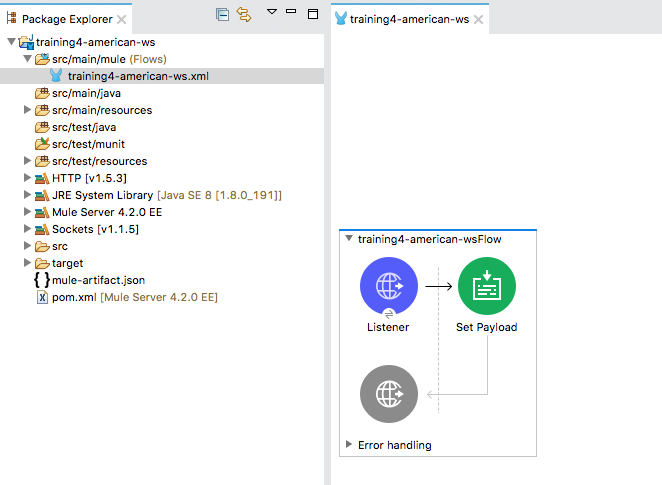This screenshot has width=662, height=485.
Task: Expand the src/test/resources folder
Action: point(27,160)
